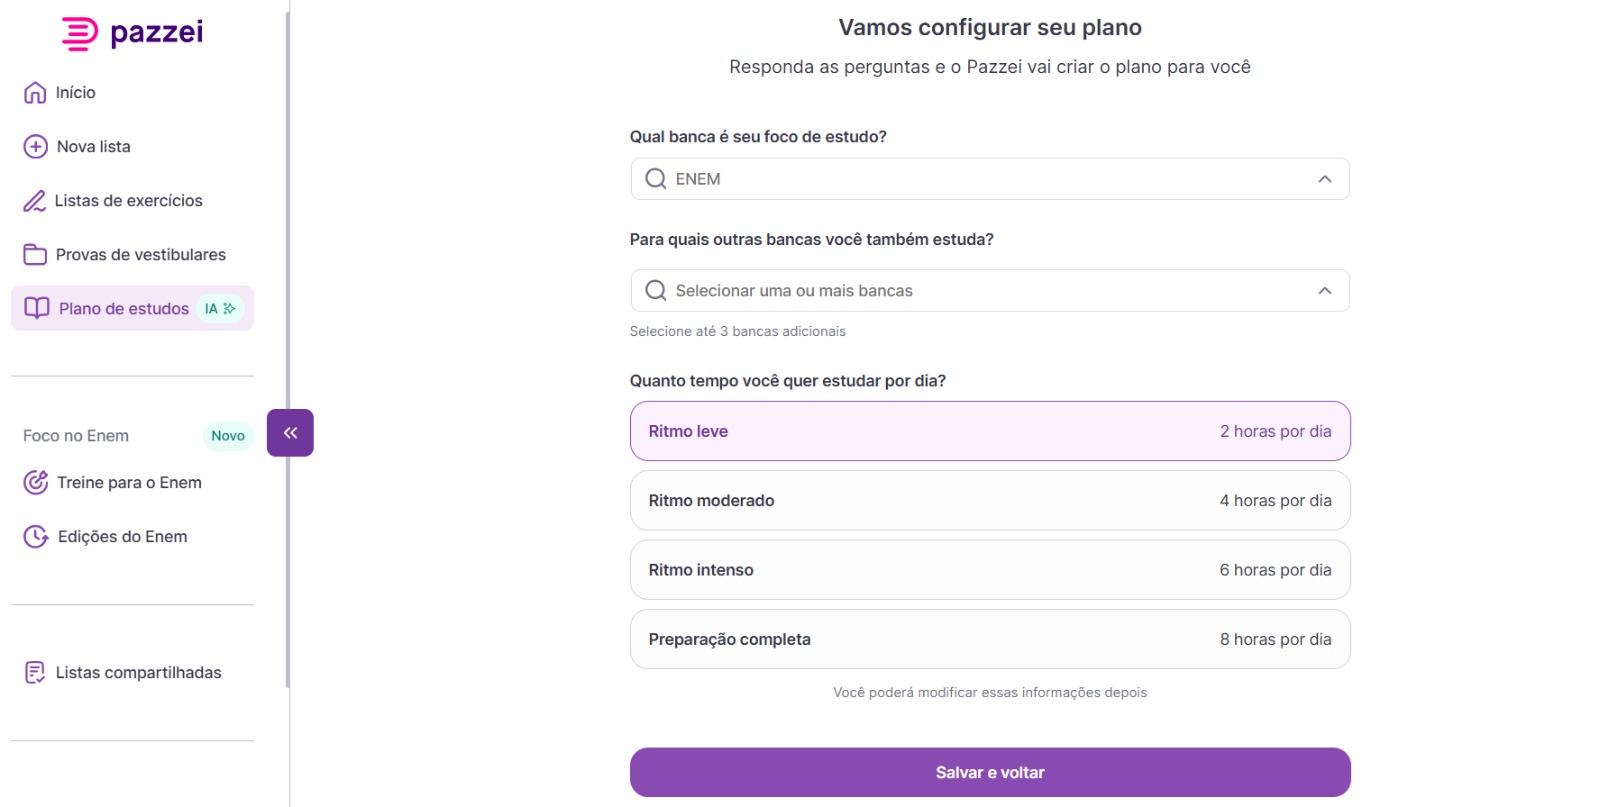
Task: Collapse the sidebar with double-arrow button
Action: tap(290, 433)
